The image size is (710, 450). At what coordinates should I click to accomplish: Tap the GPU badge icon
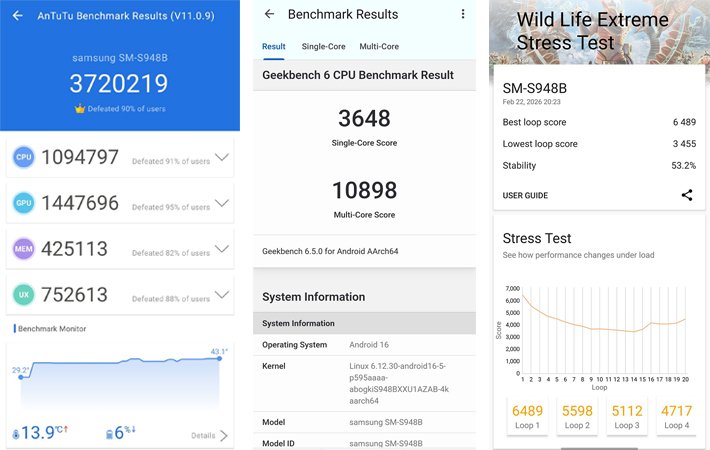[24, 203]
